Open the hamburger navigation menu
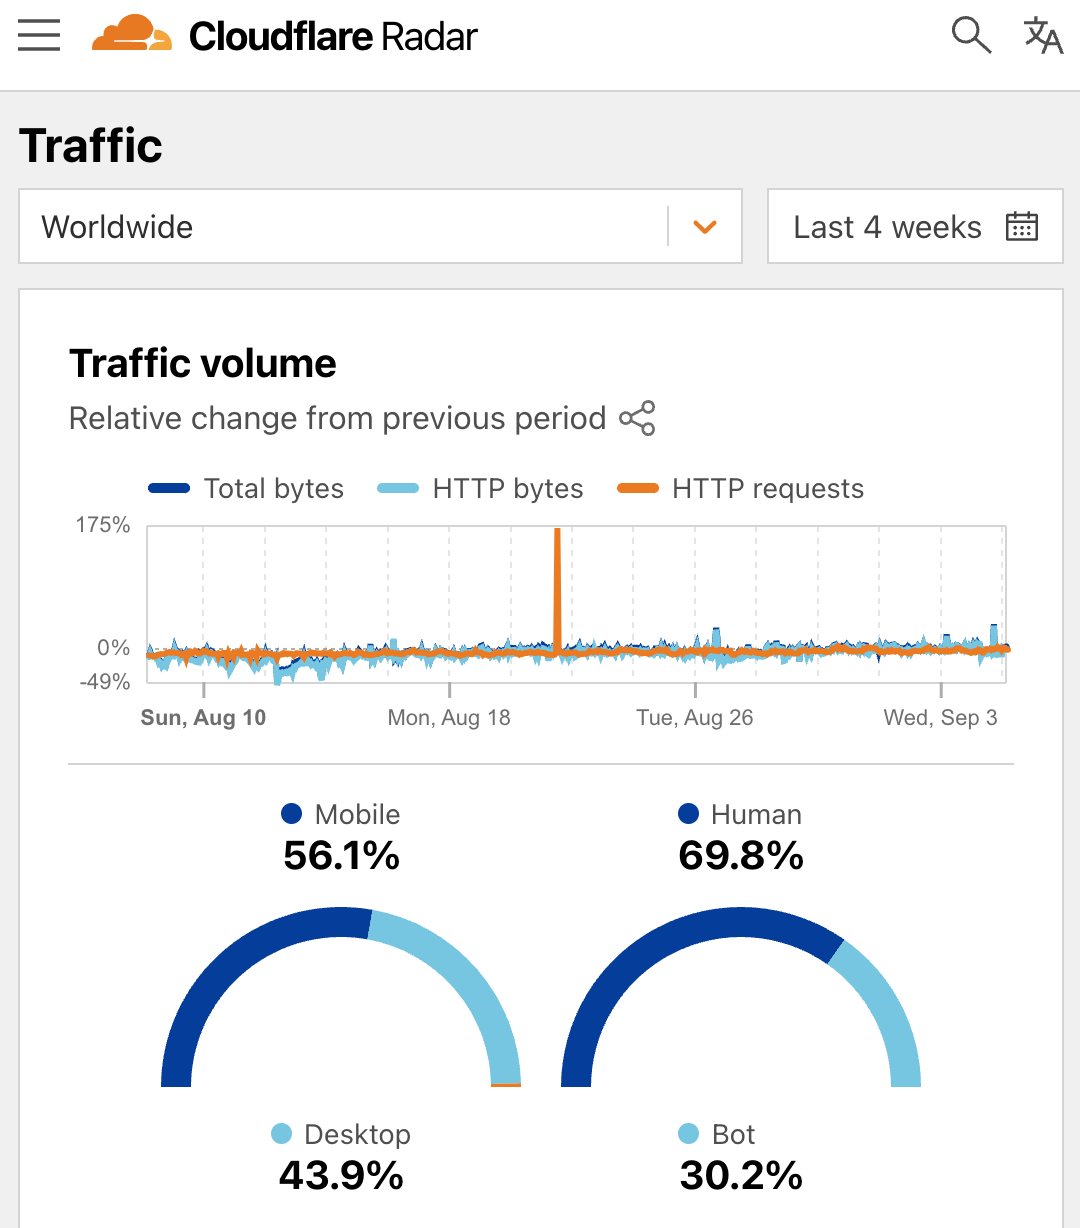The width and height of the screenshot is (1080, 1228). 39,36
